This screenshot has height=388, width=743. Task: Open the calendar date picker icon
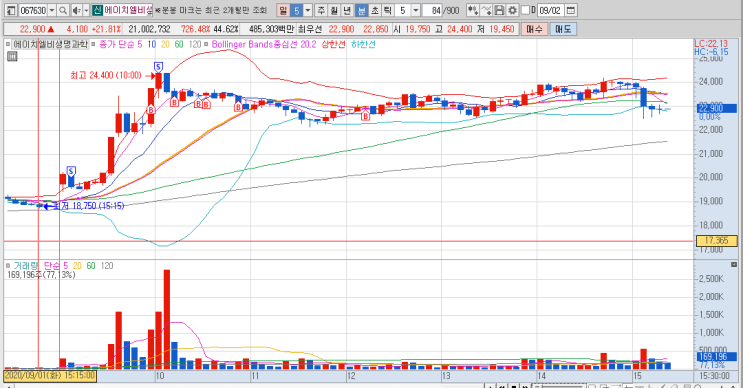[571, 10]
